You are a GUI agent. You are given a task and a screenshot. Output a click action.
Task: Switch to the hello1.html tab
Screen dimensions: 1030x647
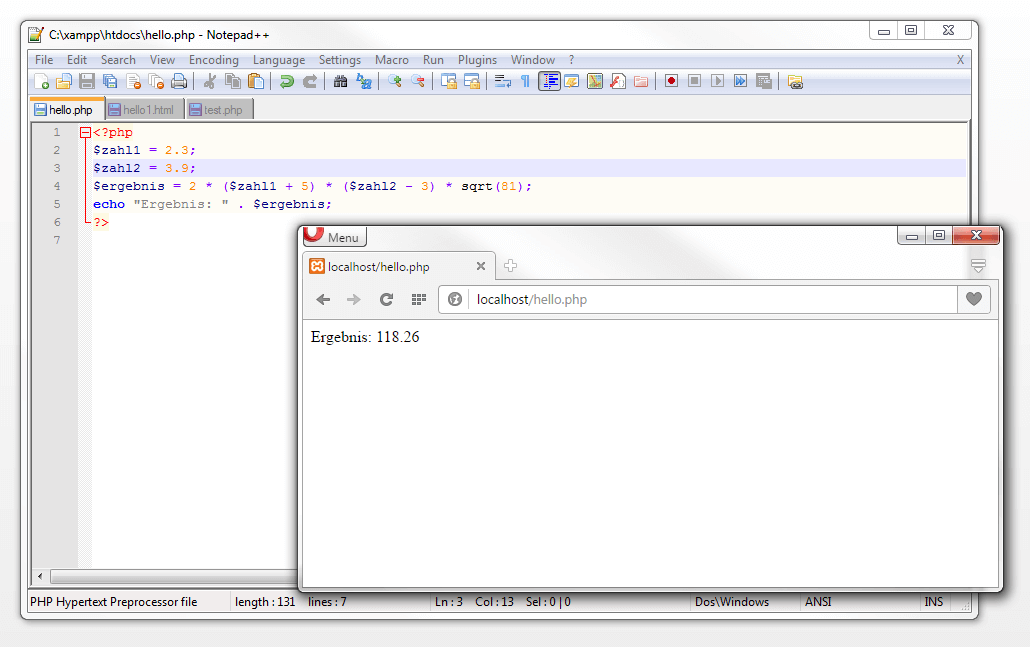(x=145, y=110)
